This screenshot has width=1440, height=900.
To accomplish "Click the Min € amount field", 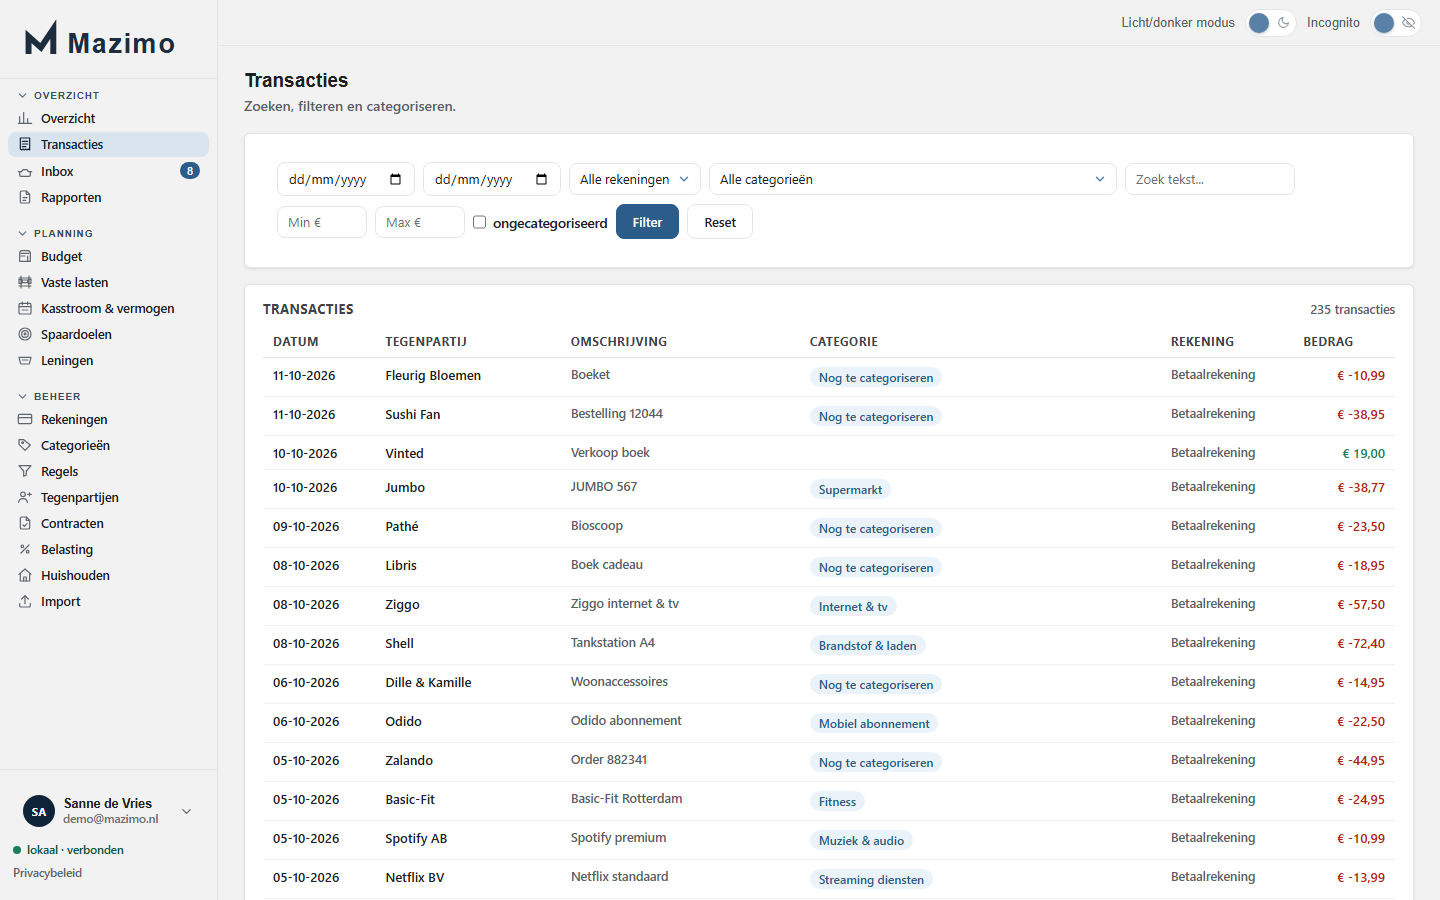I will point(322,222).
